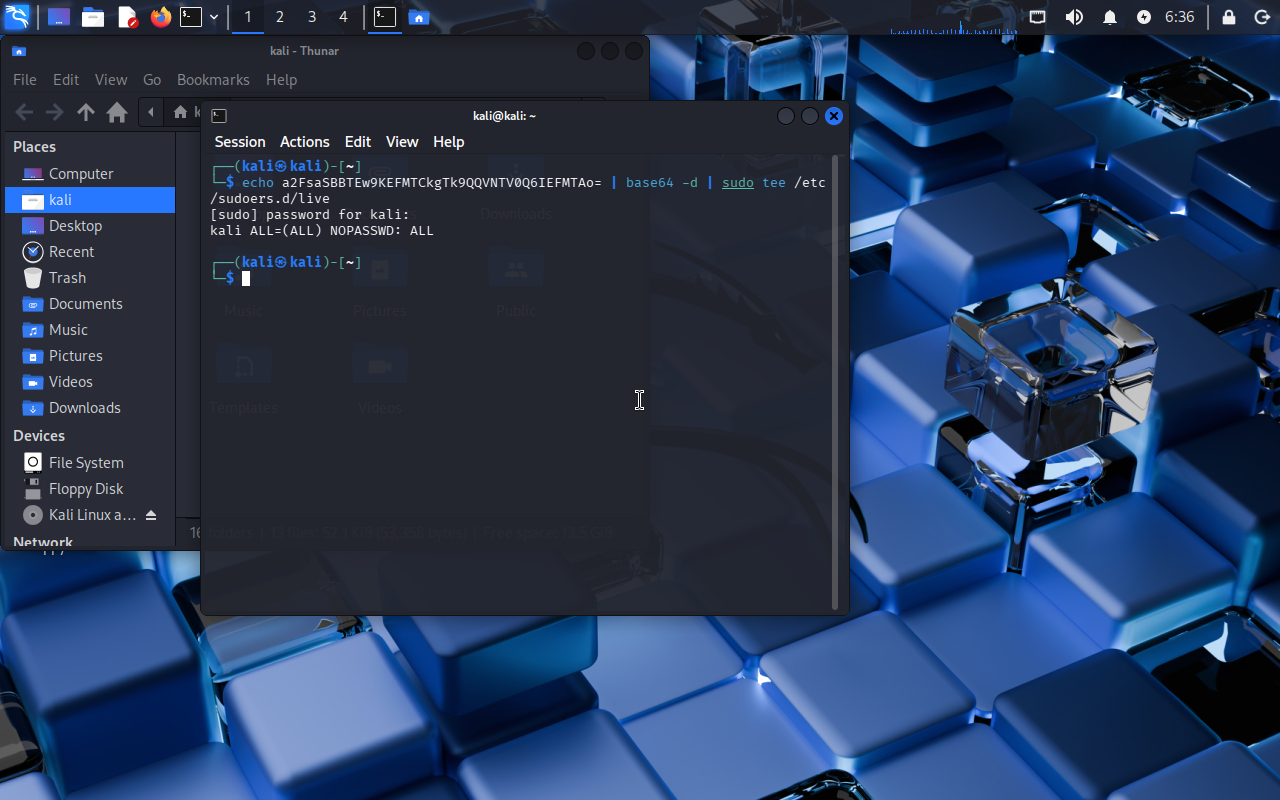Viewport: 1280px width, 800px height.
Task: Click the power manager icon
Action: click(x=1144, y=17)
